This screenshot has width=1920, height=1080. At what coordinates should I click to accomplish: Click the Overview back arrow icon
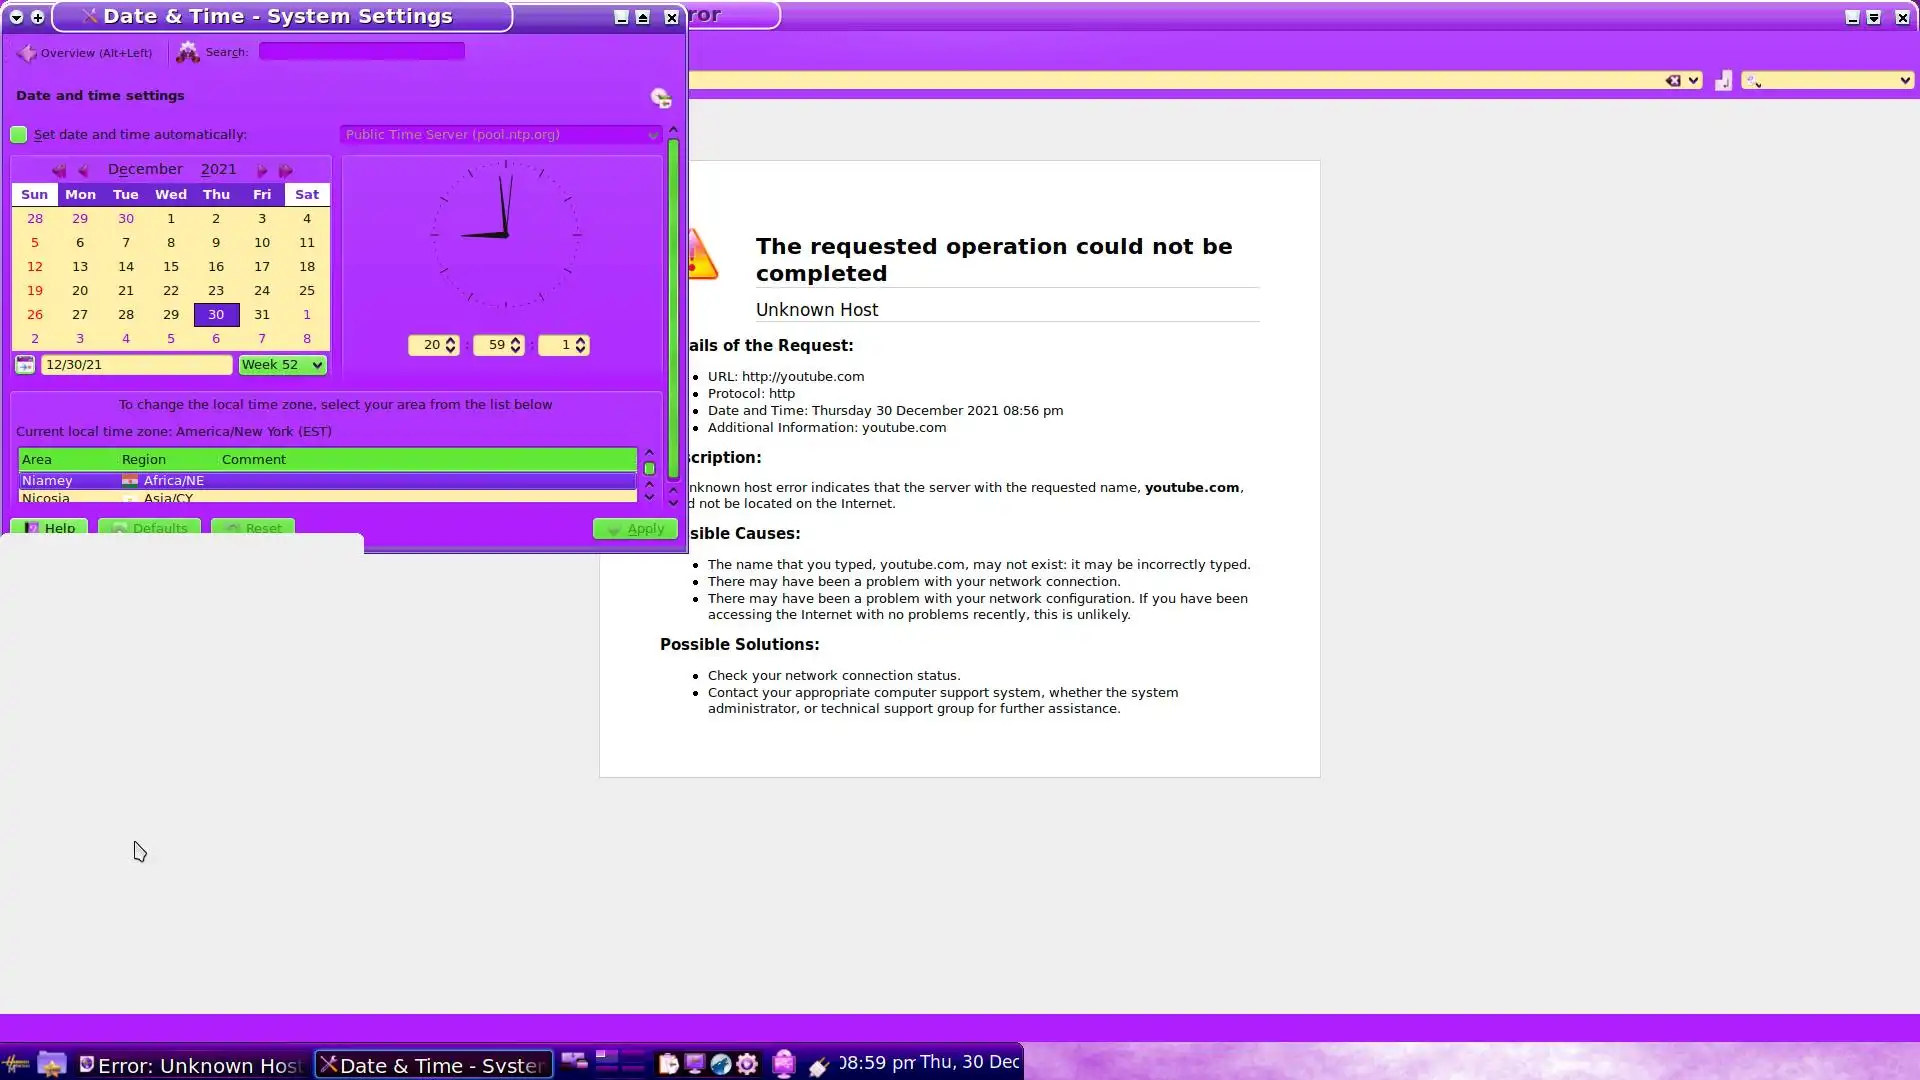click(27, 53)
